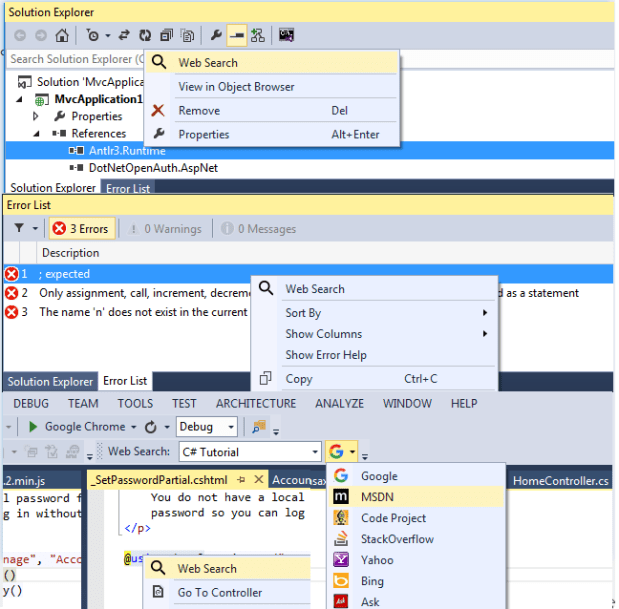Image resolution: width=619 pixels, height=609 pixels.
Task: Close the _SetPasswordPartial.cshtml tab
Action: pos(259,480)
